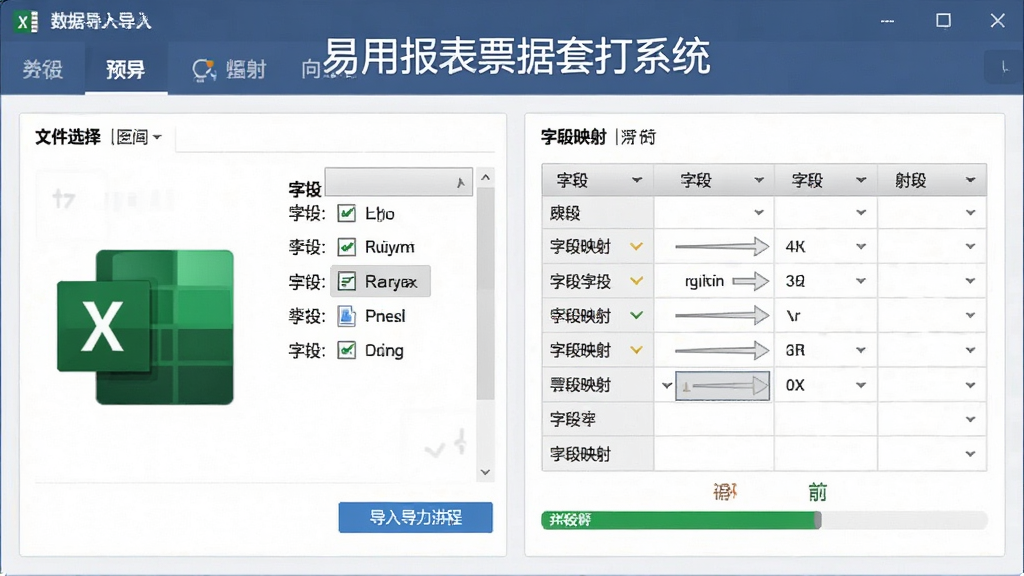Screen dimensions: 1024x576
Task: Toggle the Lljo checkbox
Action: (x=346, y=213)
